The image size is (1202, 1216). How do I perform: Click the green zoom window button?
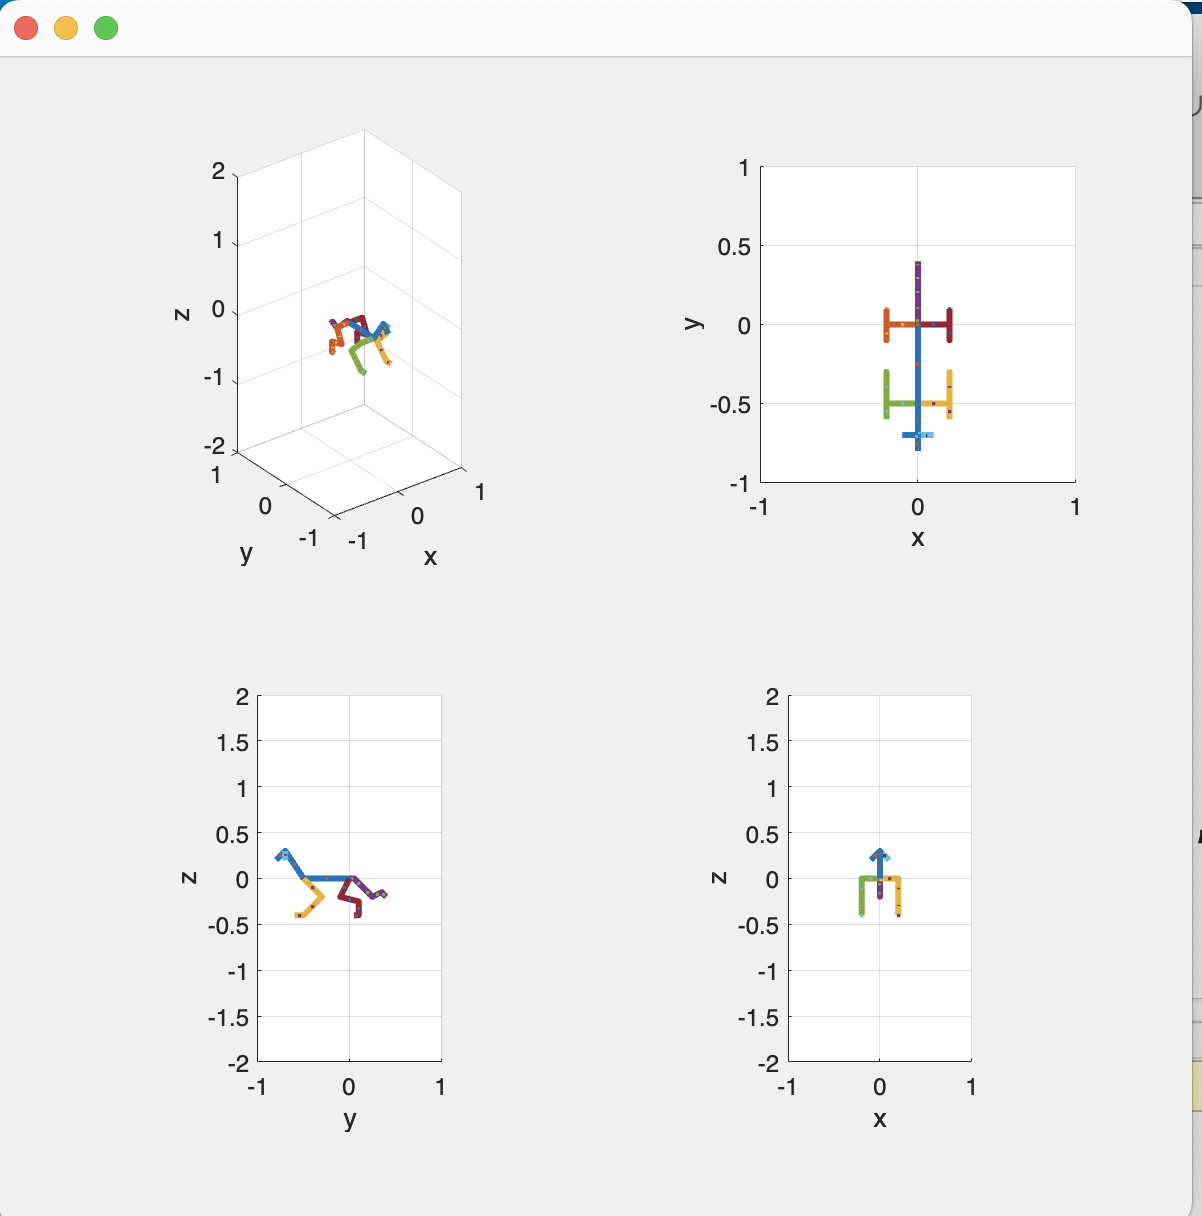106,28
